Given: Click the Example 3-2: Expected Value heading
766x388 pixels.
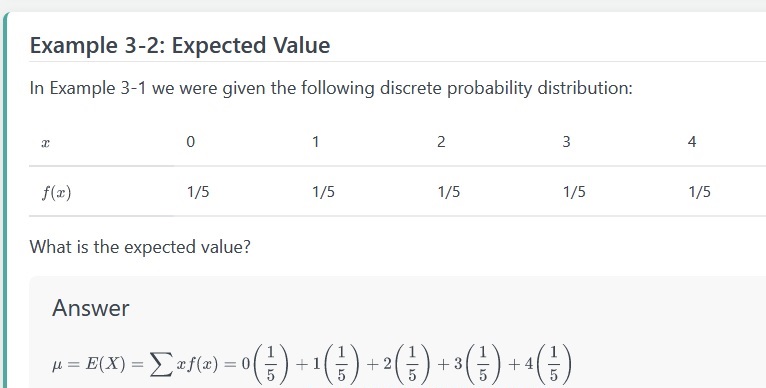Looking at the screenshot, I should (x=180, y=46).
